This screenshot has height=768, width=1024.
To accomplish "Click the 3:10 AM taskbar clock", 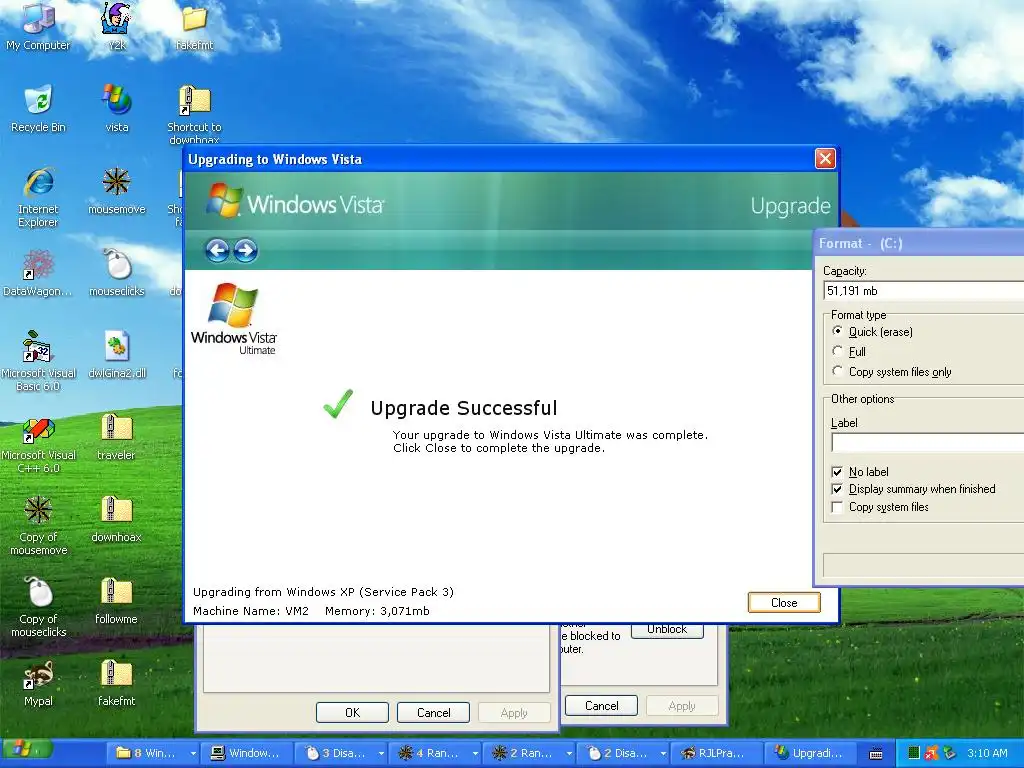I will pos(987,753).
